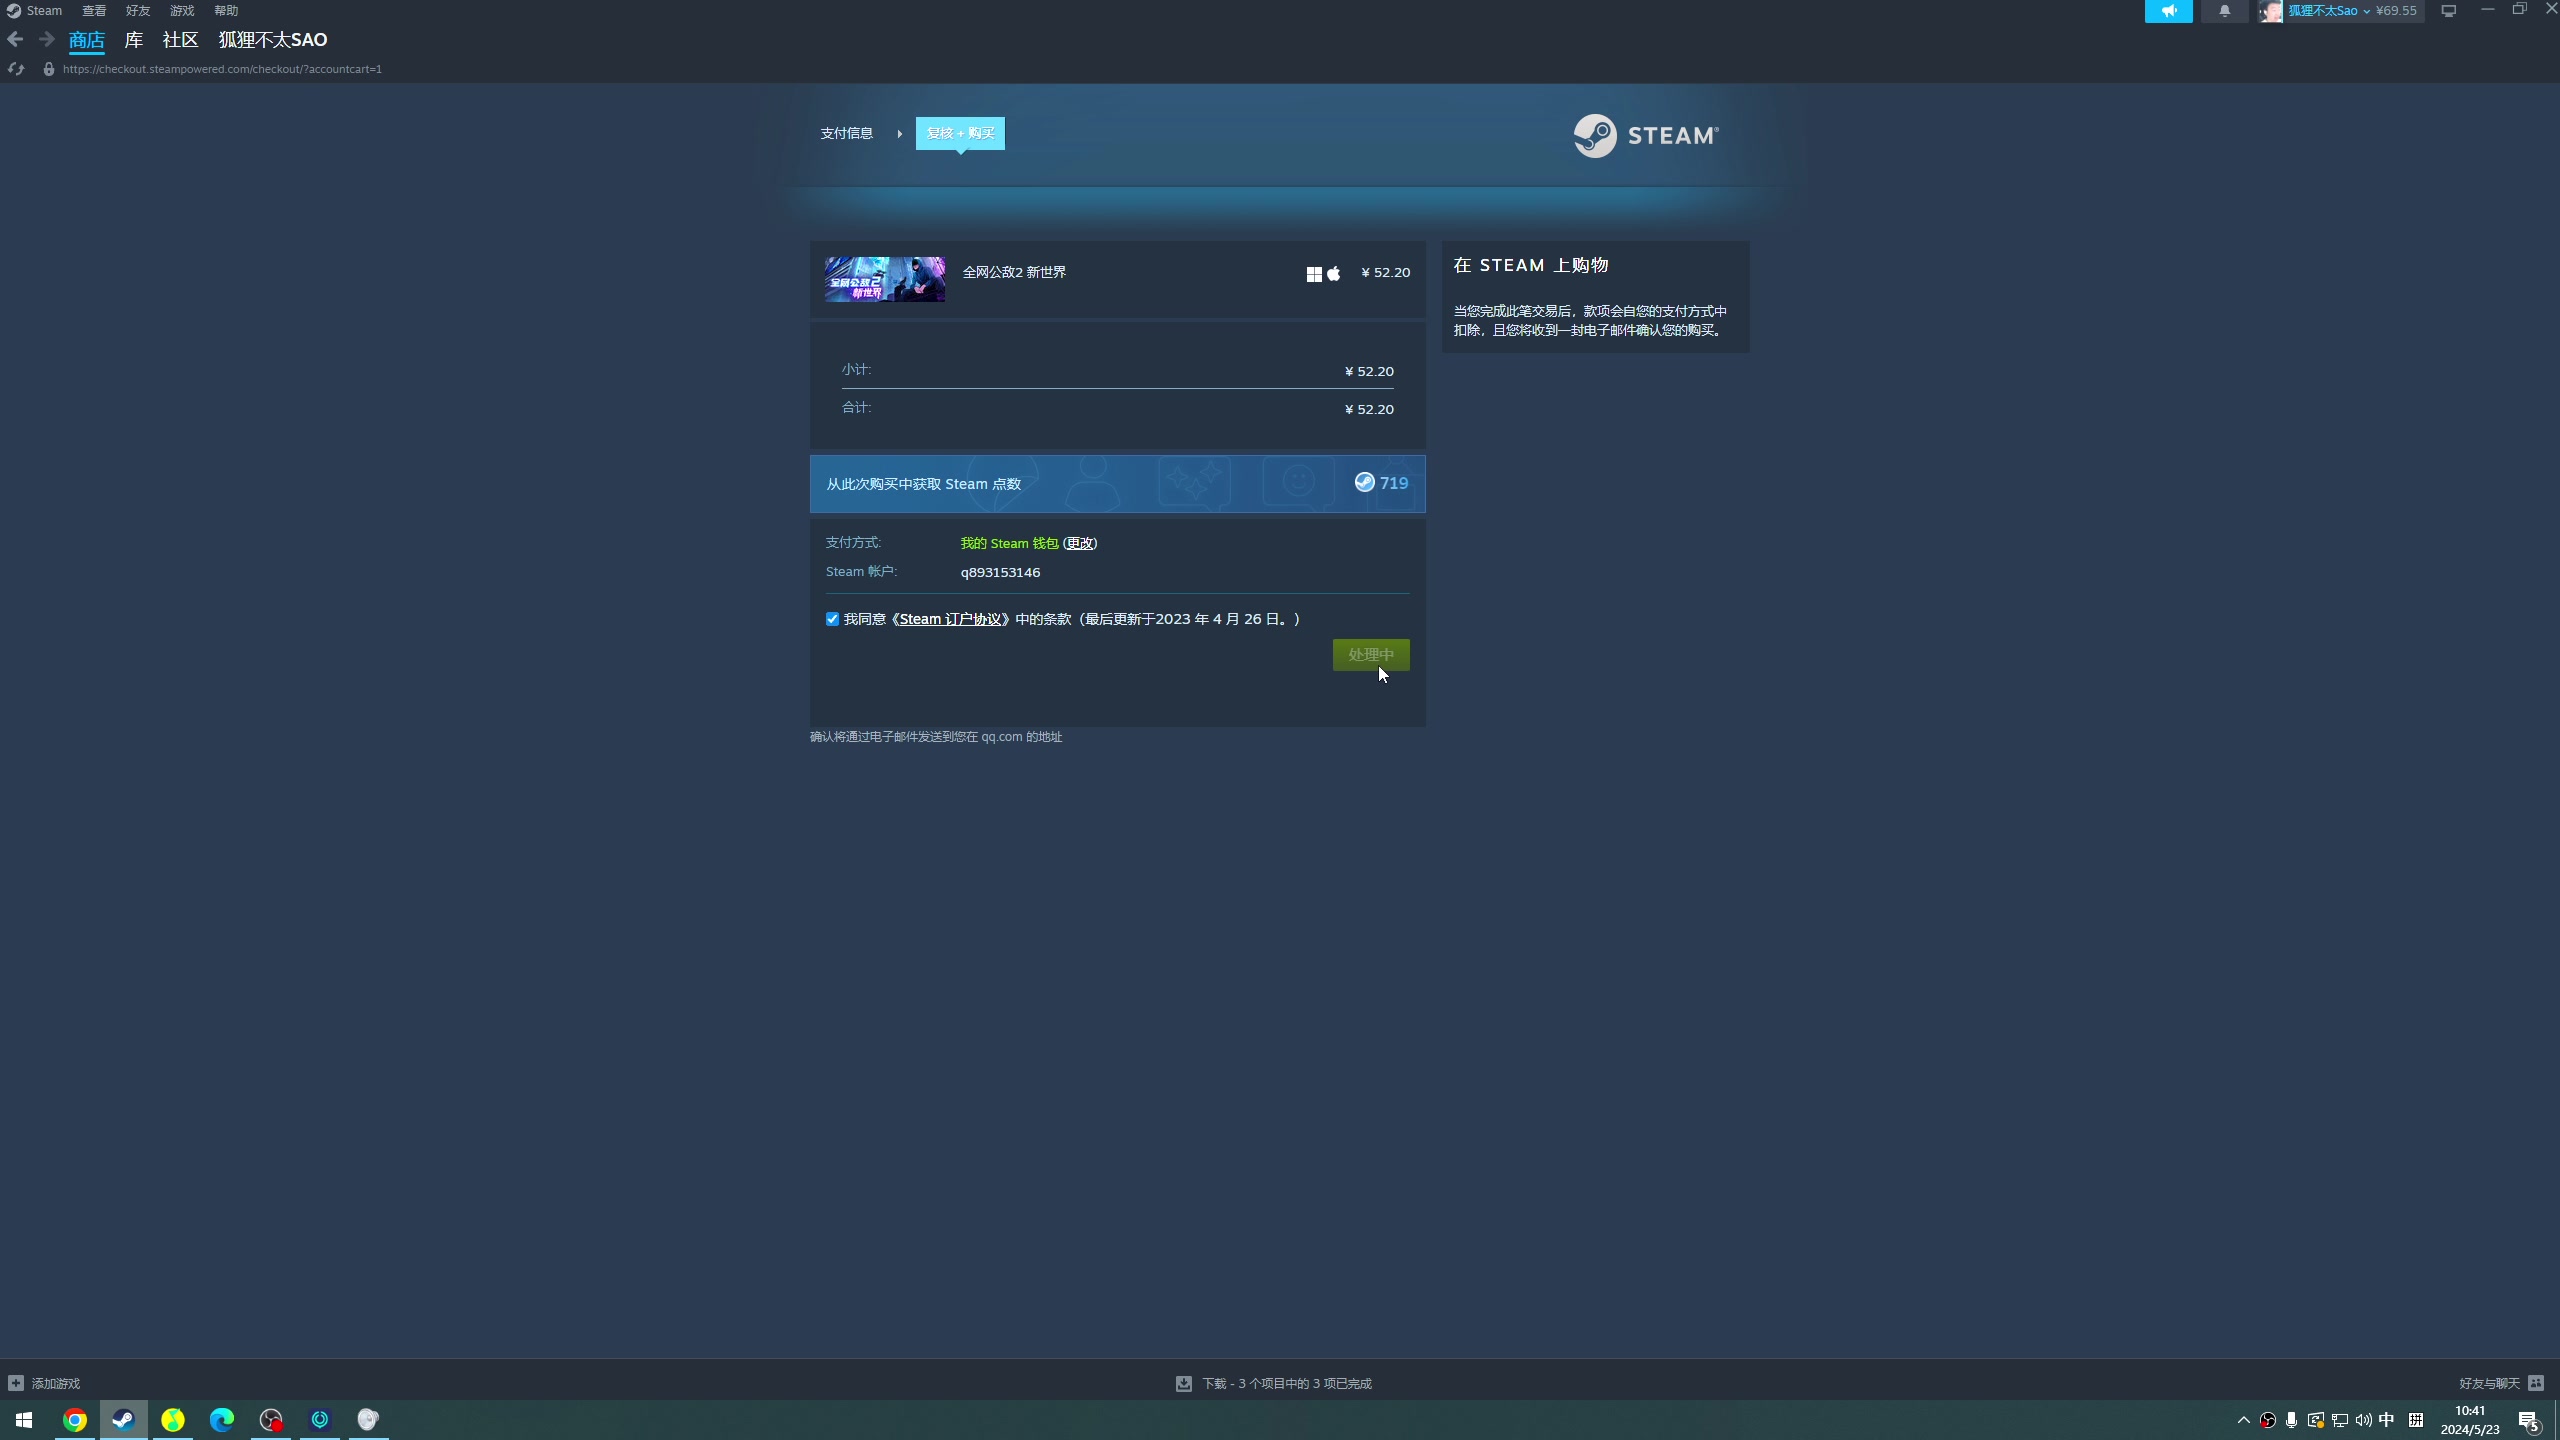Open the friends and chat grid icon
Image resolution: width=2560 pixels, height=1440 pixels.
tap(2535, 1383)
